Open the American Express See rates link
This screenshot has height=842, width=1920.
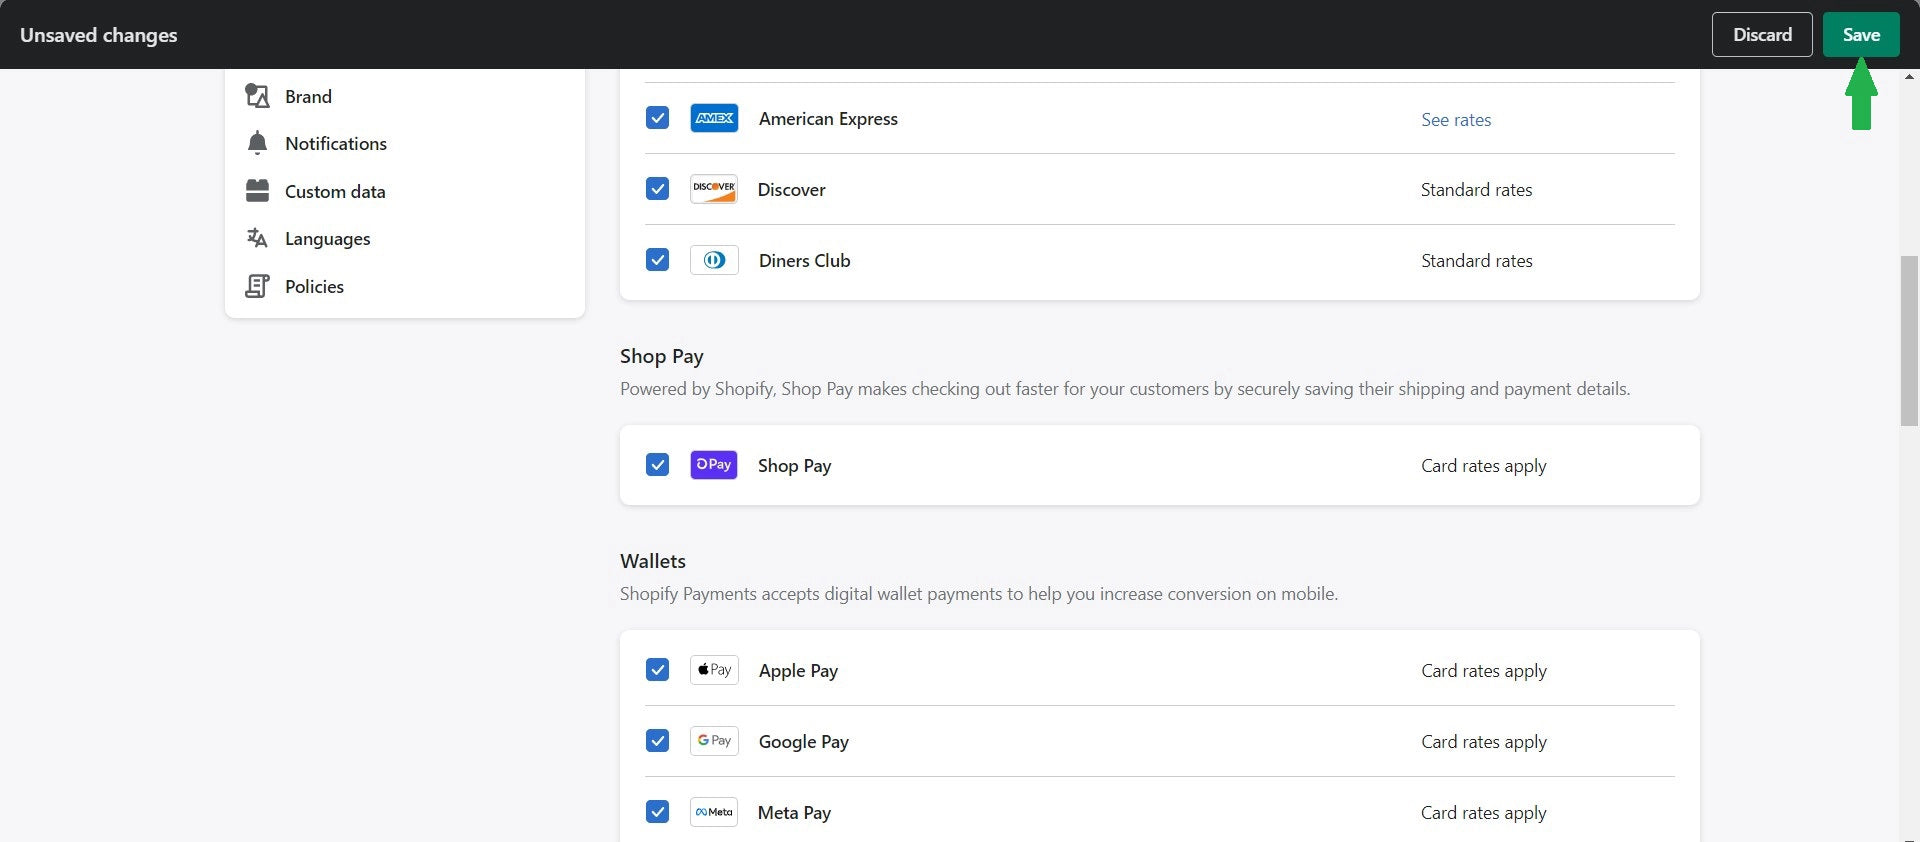click(x=1456, y=119)
